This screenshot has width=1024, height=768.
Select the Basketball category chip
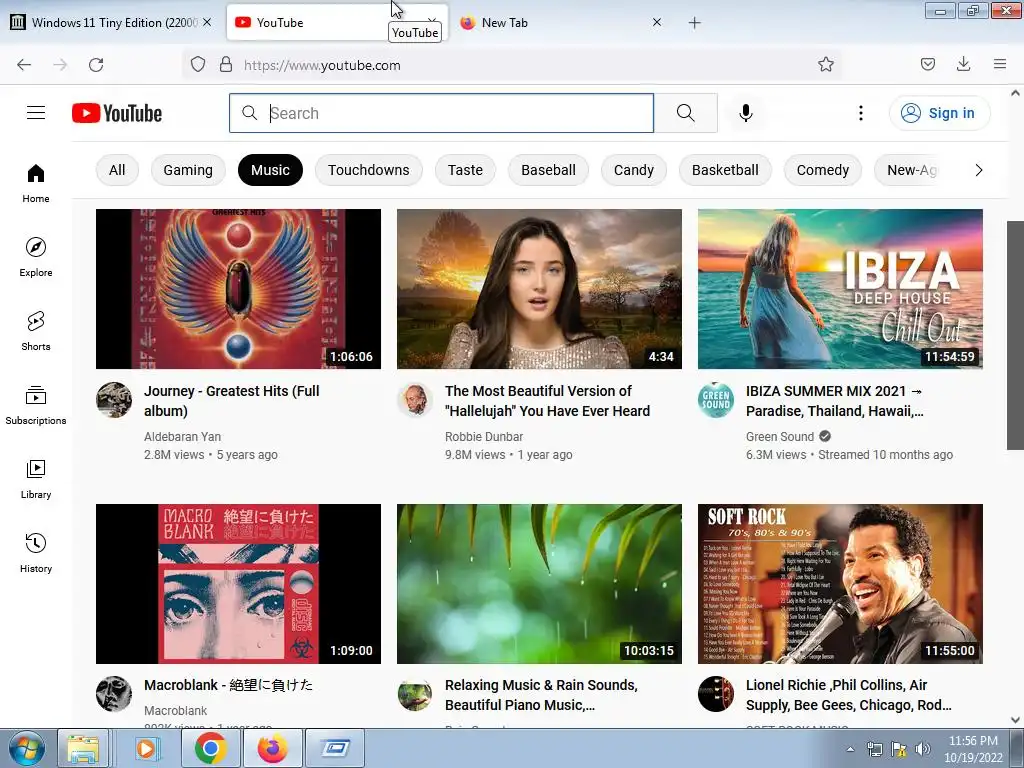(x=725, y=170)
